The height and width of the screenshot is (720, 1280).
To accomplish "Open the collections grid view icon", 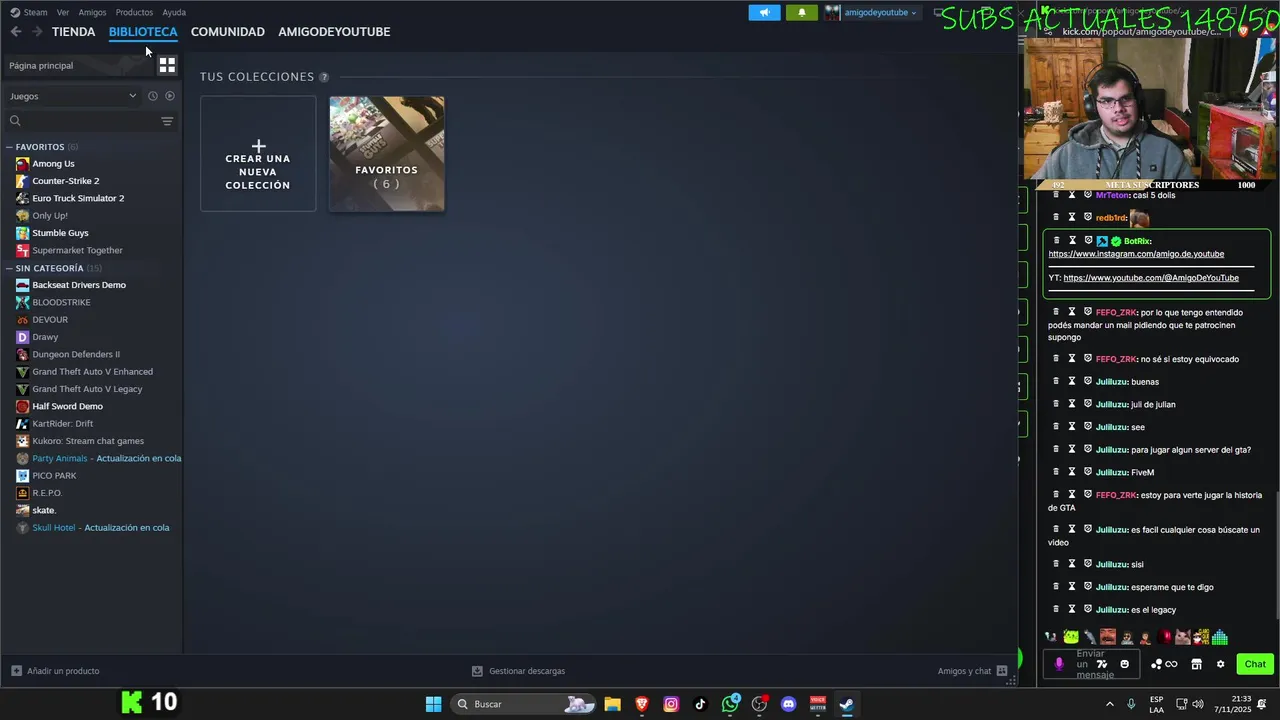I will [167, 65].
